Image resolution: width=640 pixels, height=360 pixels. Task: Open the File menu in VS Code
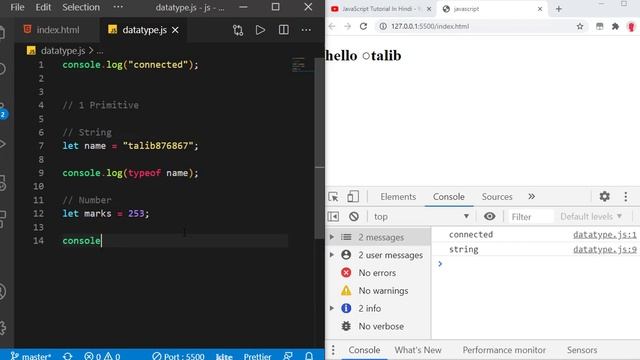[x=17, y=7]
